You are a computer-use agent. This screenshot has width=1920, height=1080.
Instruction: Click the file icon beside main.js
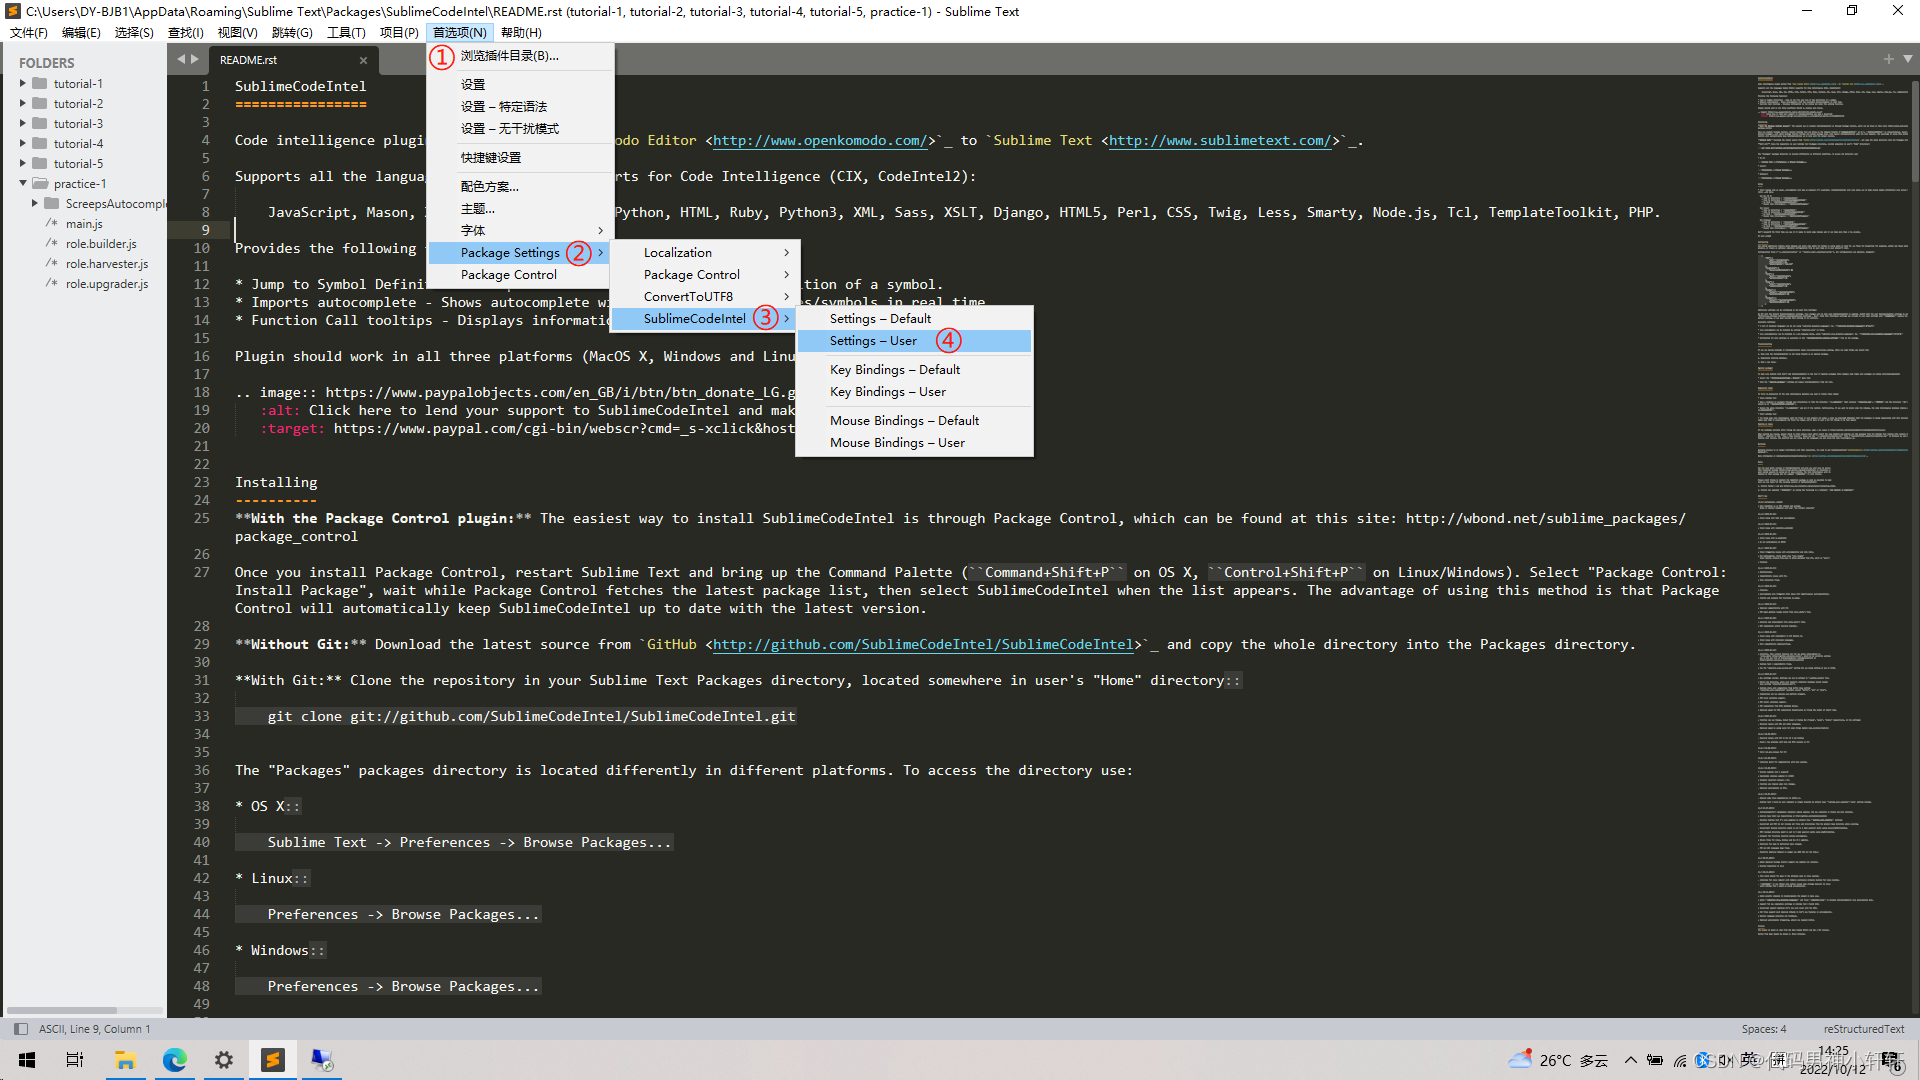click(x=51, y=224)
